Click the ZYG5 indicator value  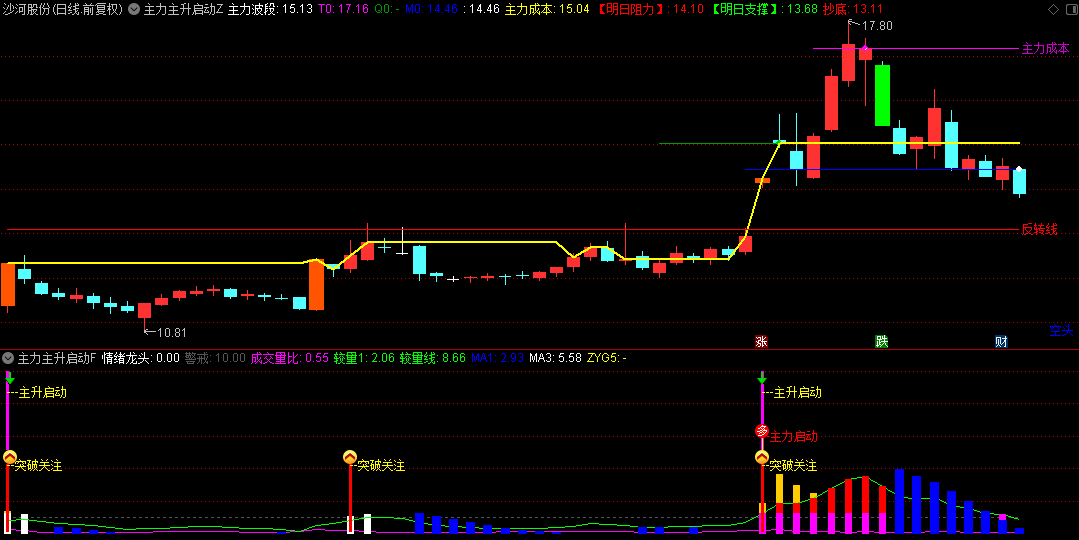(x=606, y=358)
